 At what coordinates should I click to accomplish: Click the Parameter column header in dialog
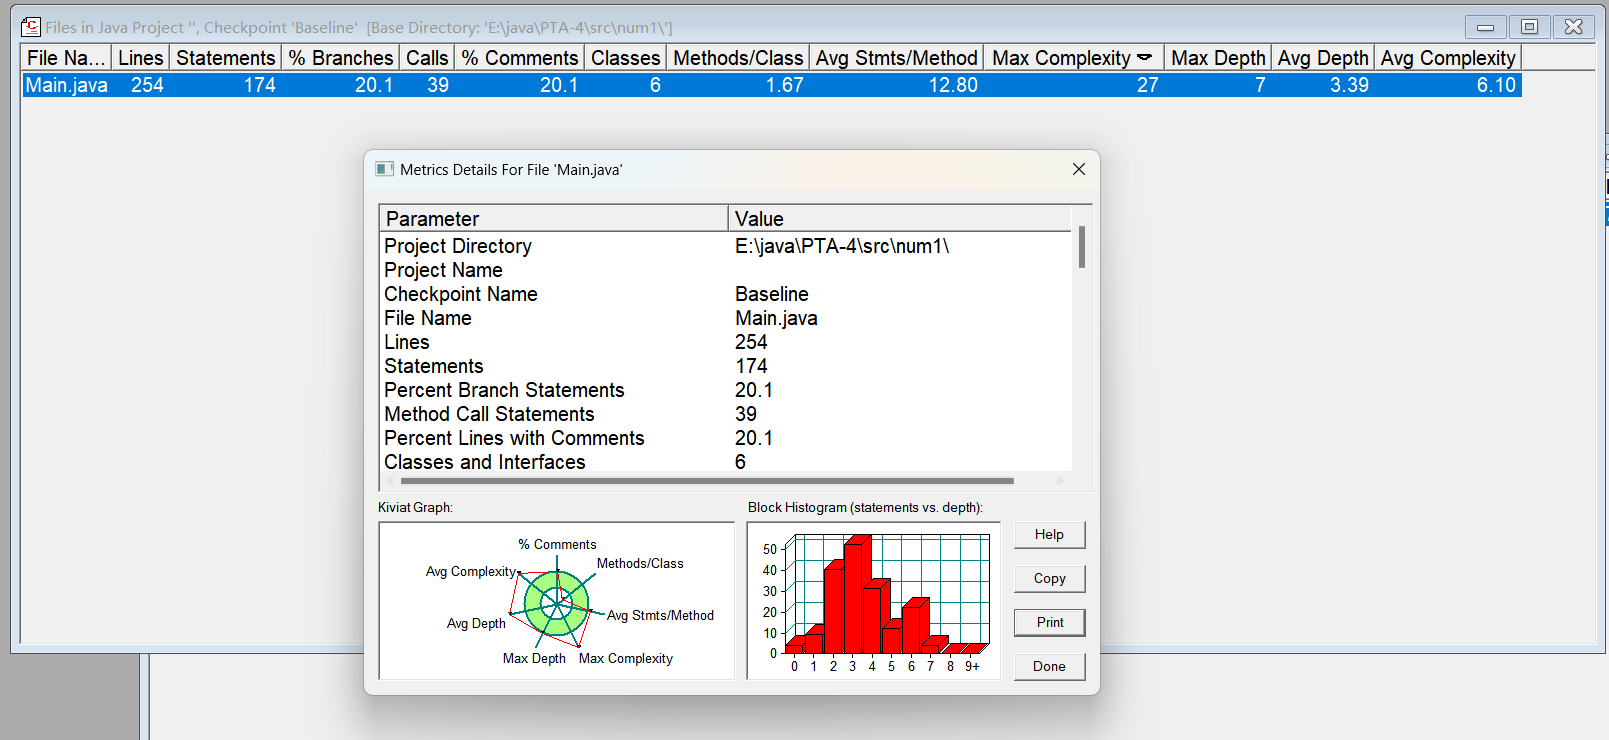click(553, 218)
